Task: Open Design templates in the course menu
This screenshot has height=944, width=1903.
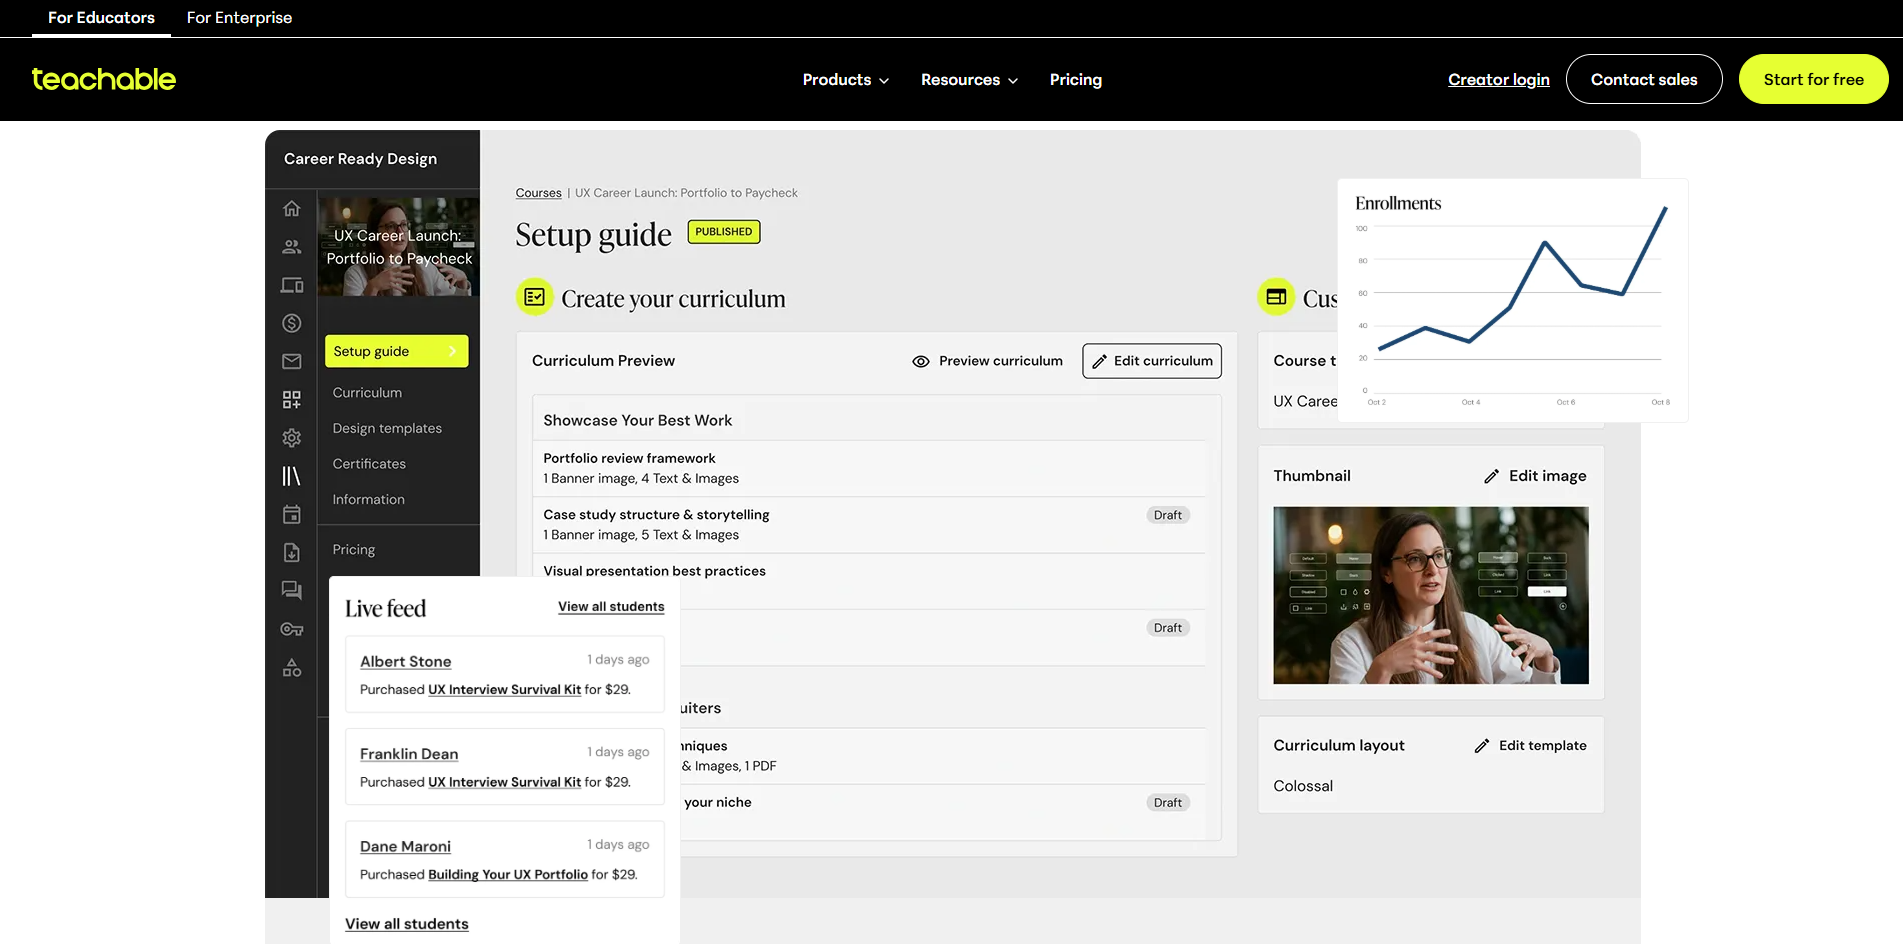Action: click(x=387, y=428)
